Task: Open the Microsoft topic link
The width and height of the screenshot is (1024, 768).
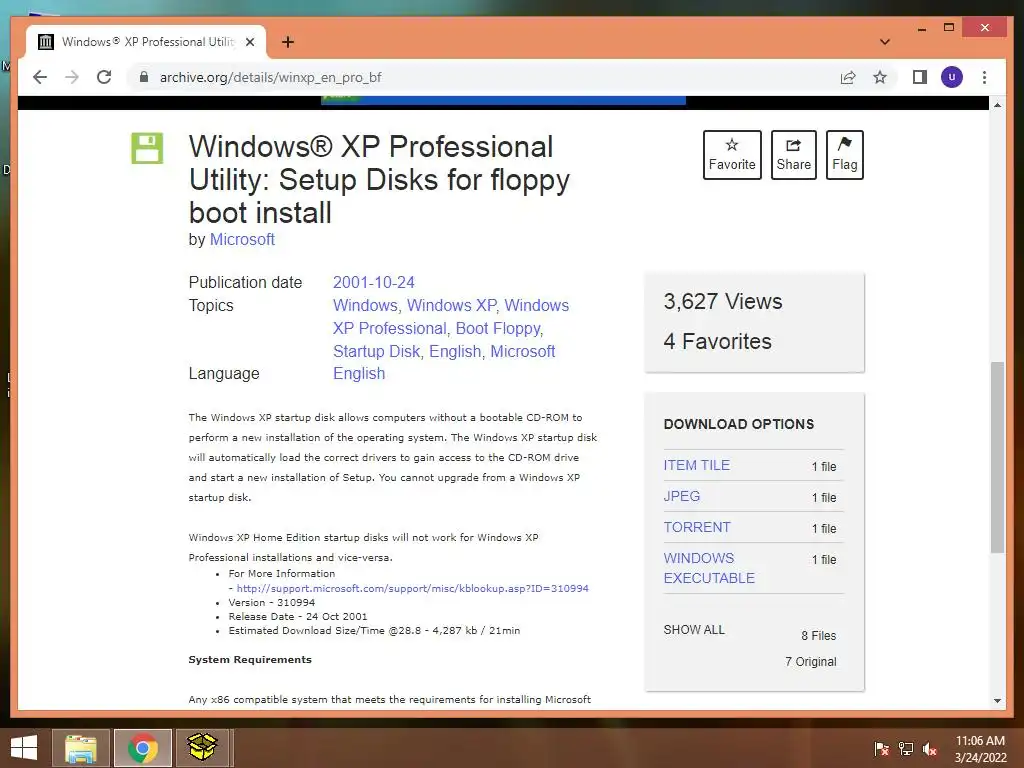Action: click(522, 351)
